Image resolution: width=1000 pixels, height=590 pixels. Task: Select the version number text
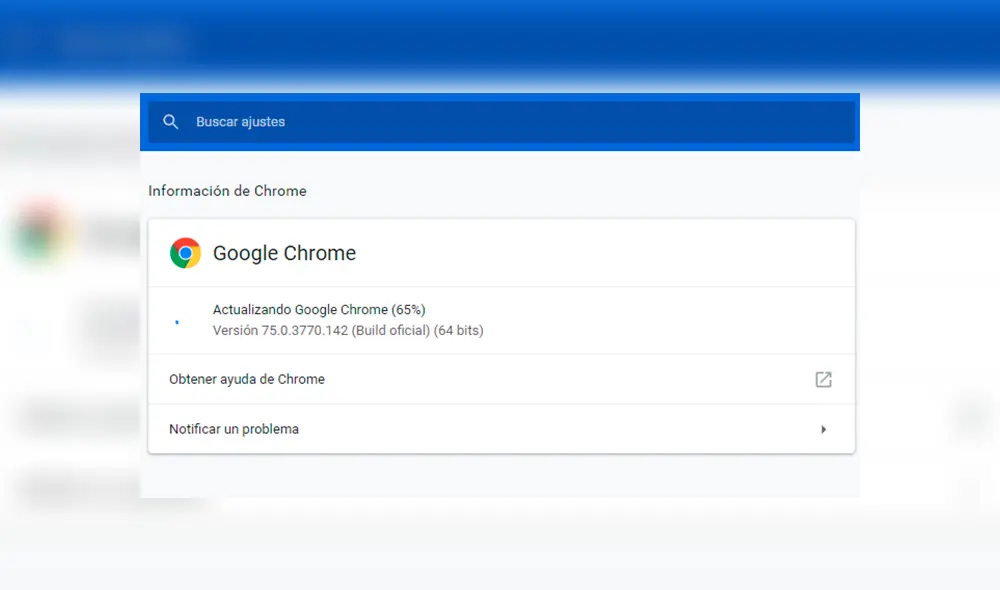348,330
